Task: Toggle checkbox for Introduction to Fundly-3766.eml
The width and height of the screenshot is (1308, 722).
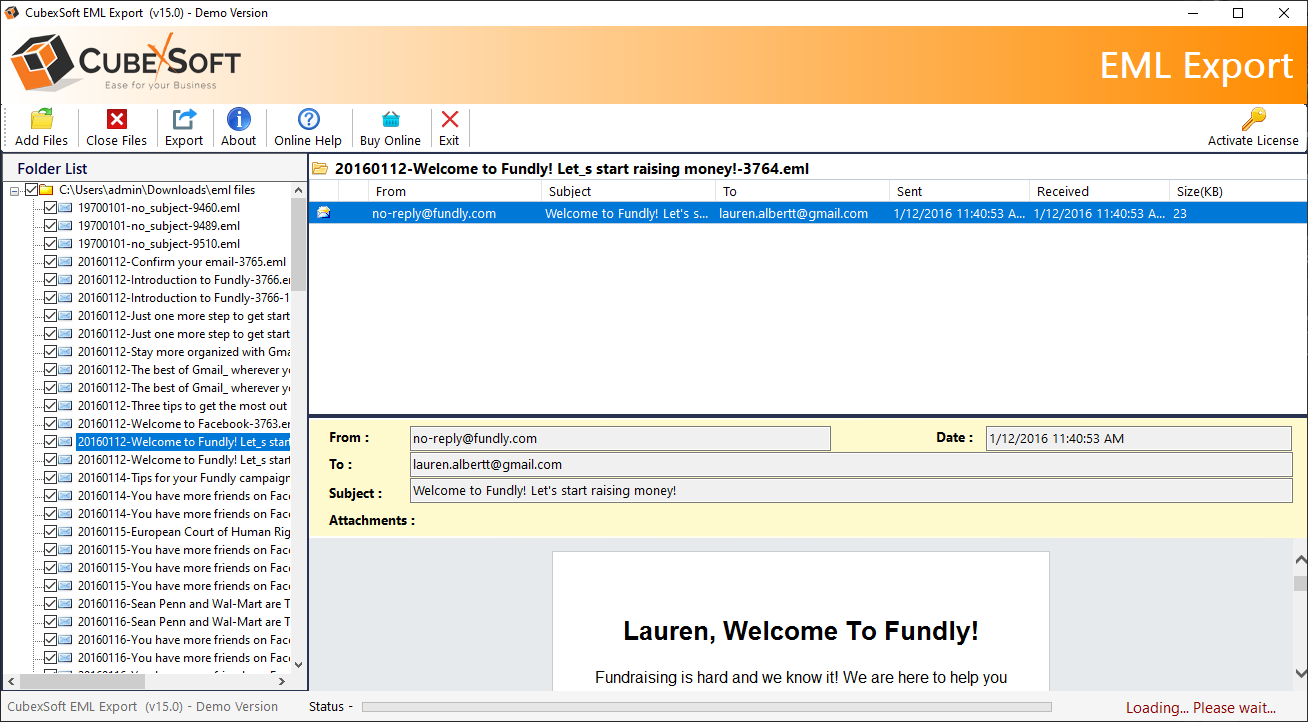Action: [50, 280]
